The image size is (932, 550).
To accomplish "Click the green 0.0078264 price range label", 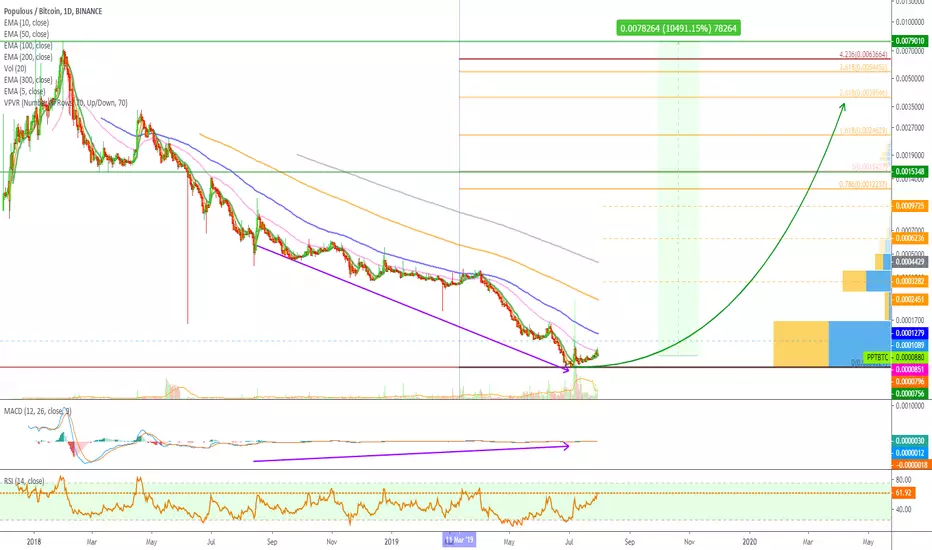I will point(678,28).
